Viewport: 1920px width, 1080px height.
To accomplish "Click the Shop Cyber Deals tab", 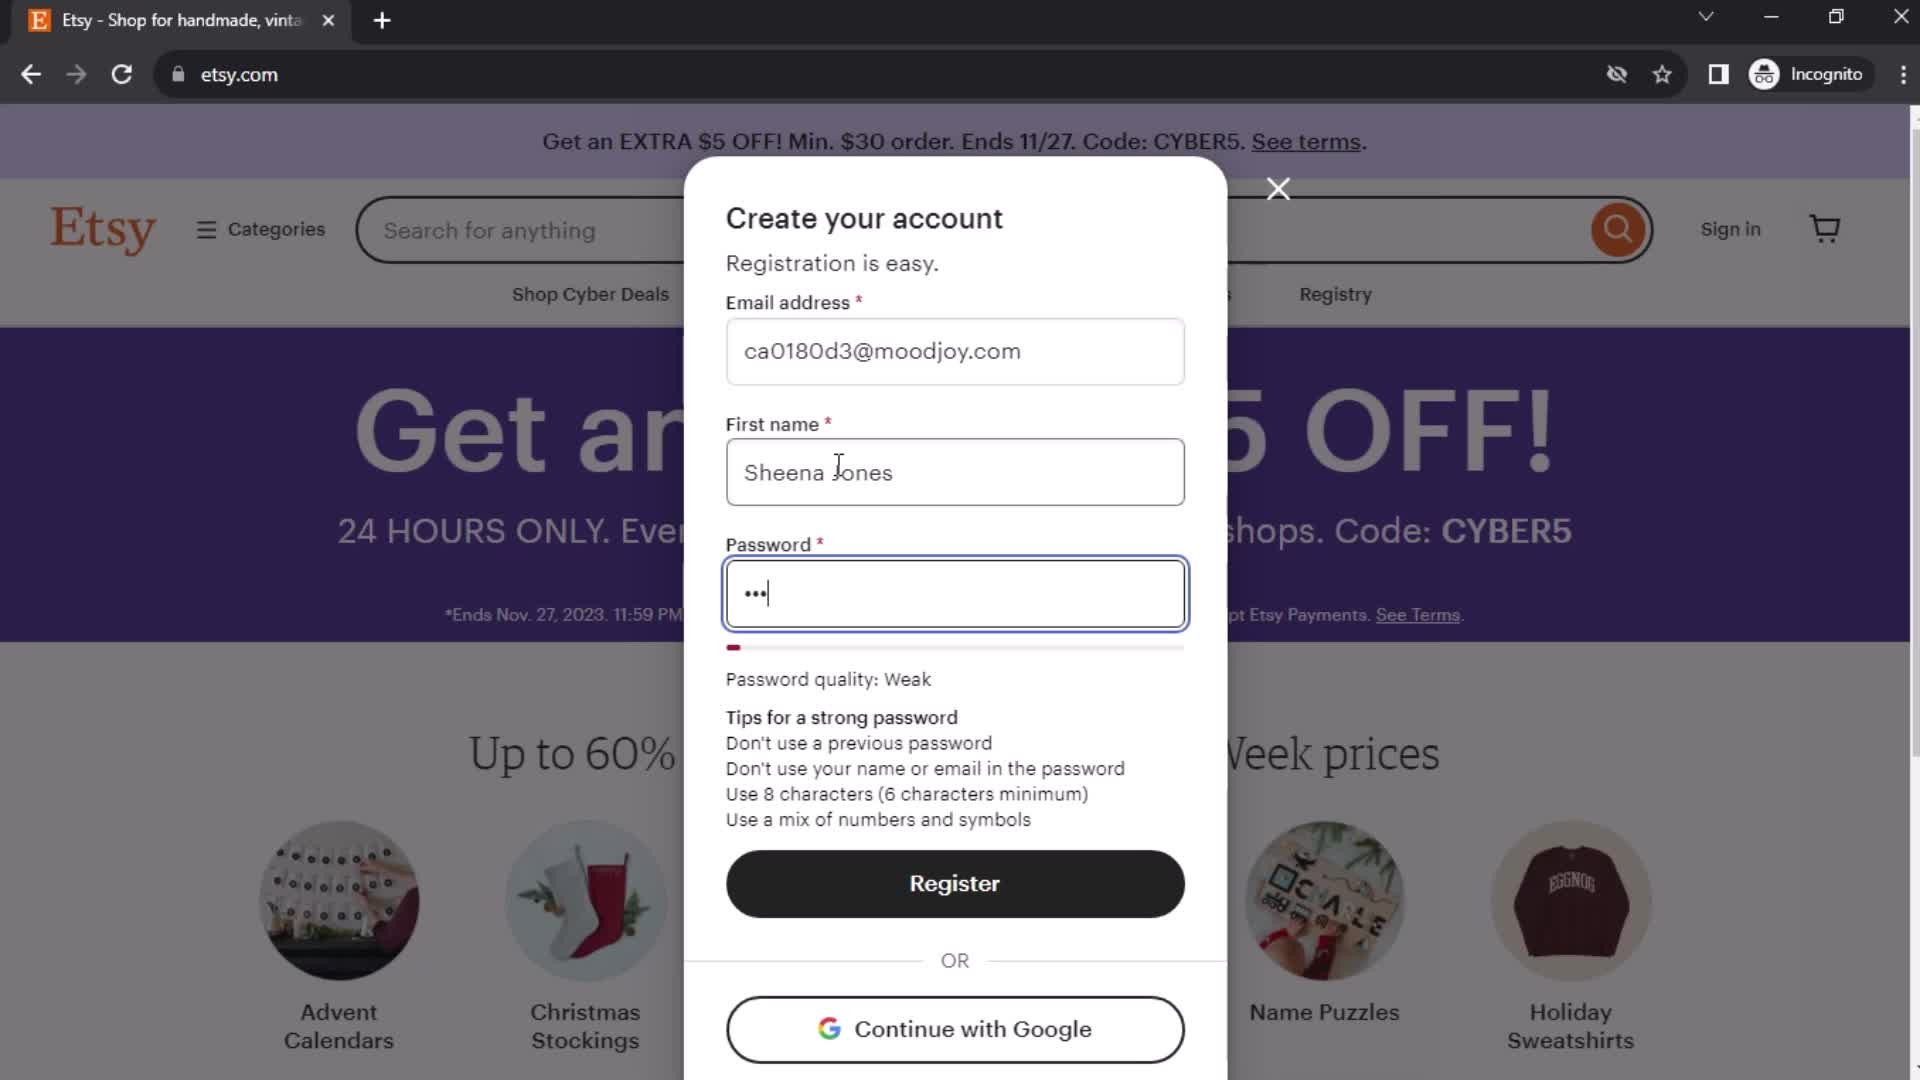I will tap(591, 294).
